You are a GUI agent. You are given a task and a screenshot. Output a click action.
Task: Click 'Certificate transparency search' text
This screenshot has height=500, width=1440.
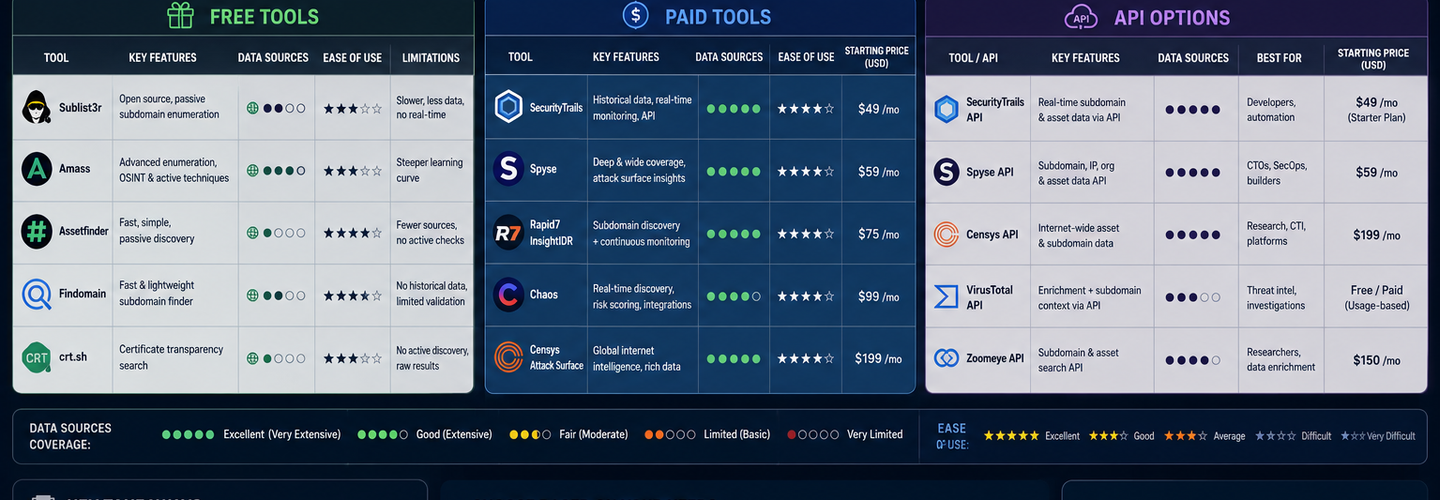(x=171, y=357)
